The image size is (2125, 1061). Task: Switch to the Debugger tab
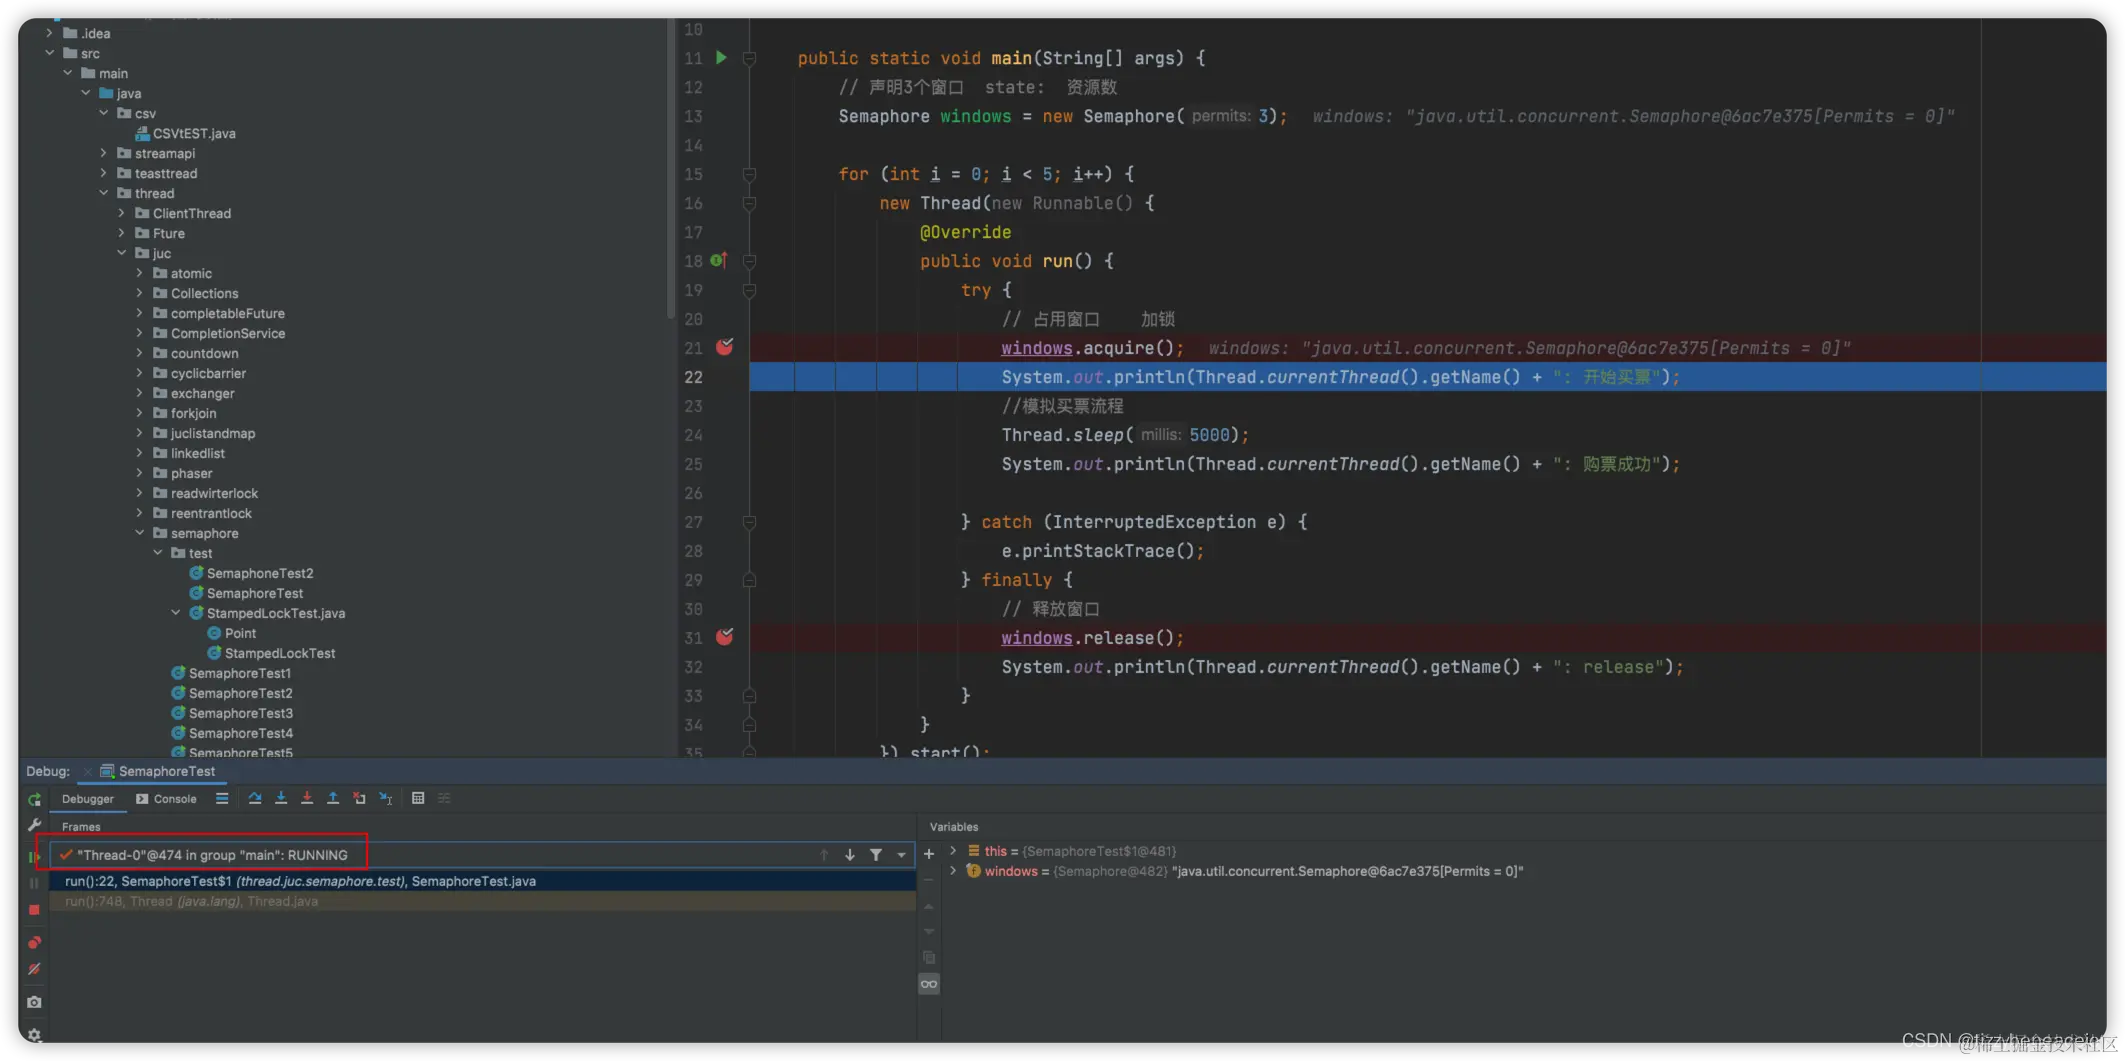pos(88,799)
